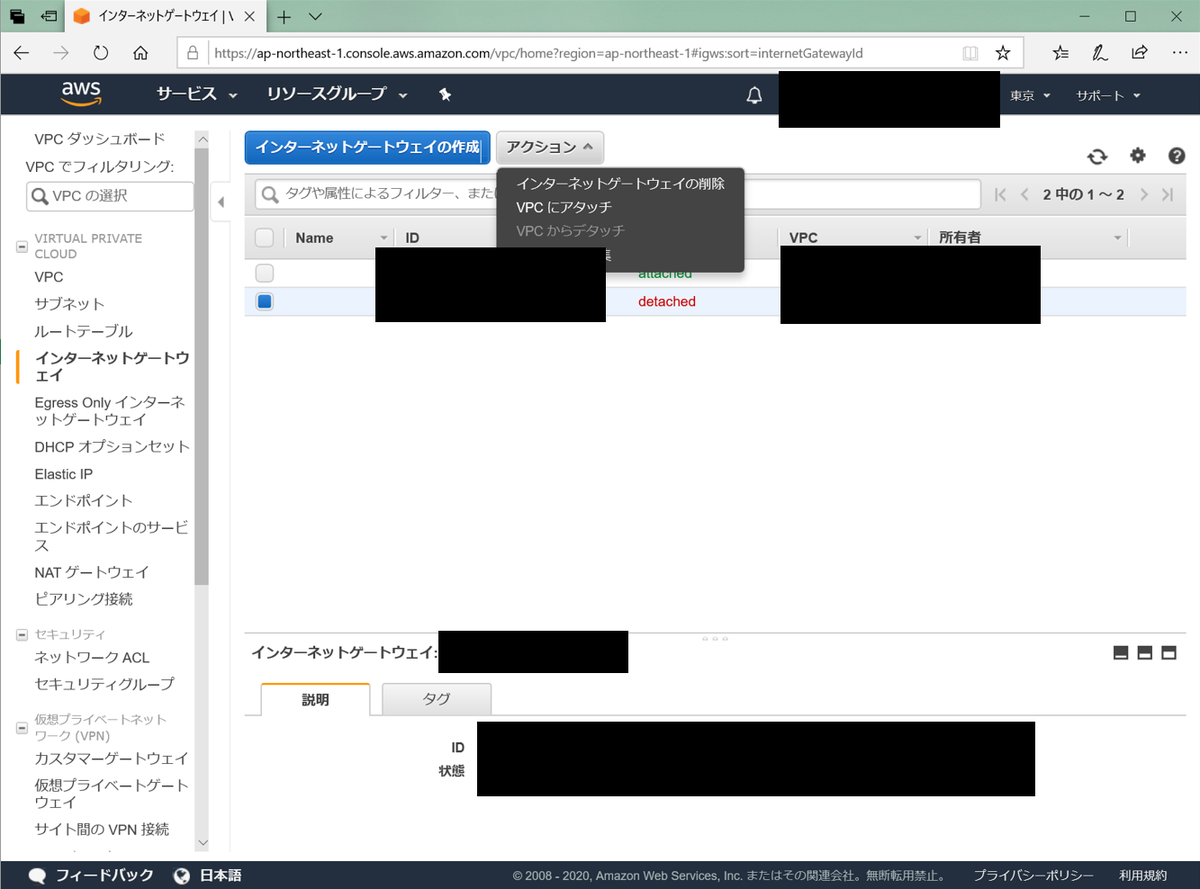Image resolution: width=1200 pixels, height=889 pixels.
Task: Select インターネットゲートウェイの削除 menu item
Action: click(x=620, y=184)
